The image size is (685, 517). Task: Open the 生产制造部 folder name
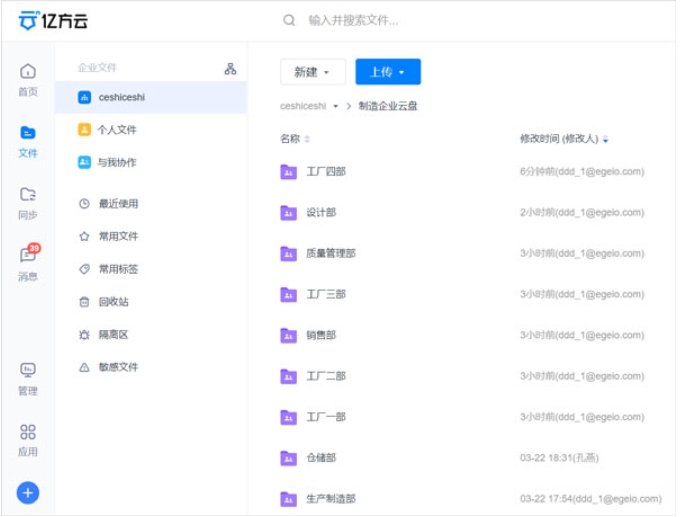click(331, 499)
